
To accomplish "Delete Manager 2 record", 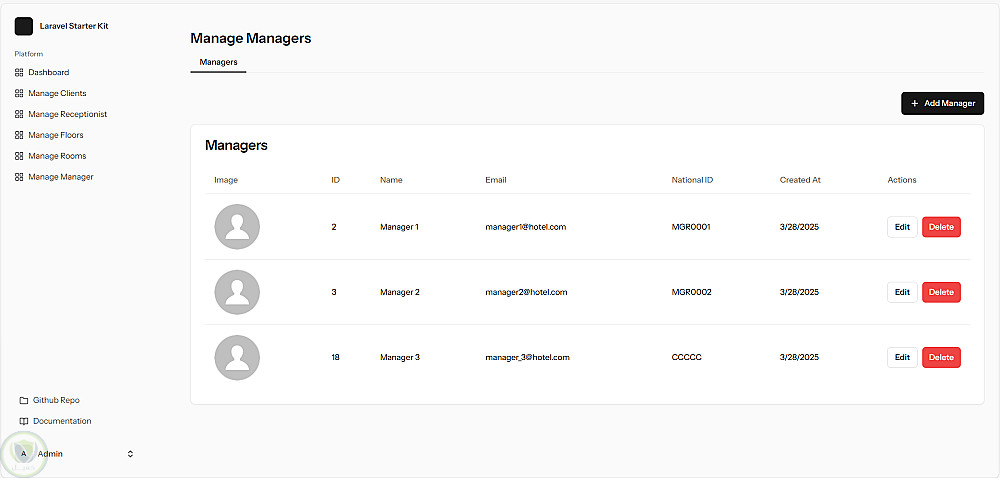I will click(941, 292).
